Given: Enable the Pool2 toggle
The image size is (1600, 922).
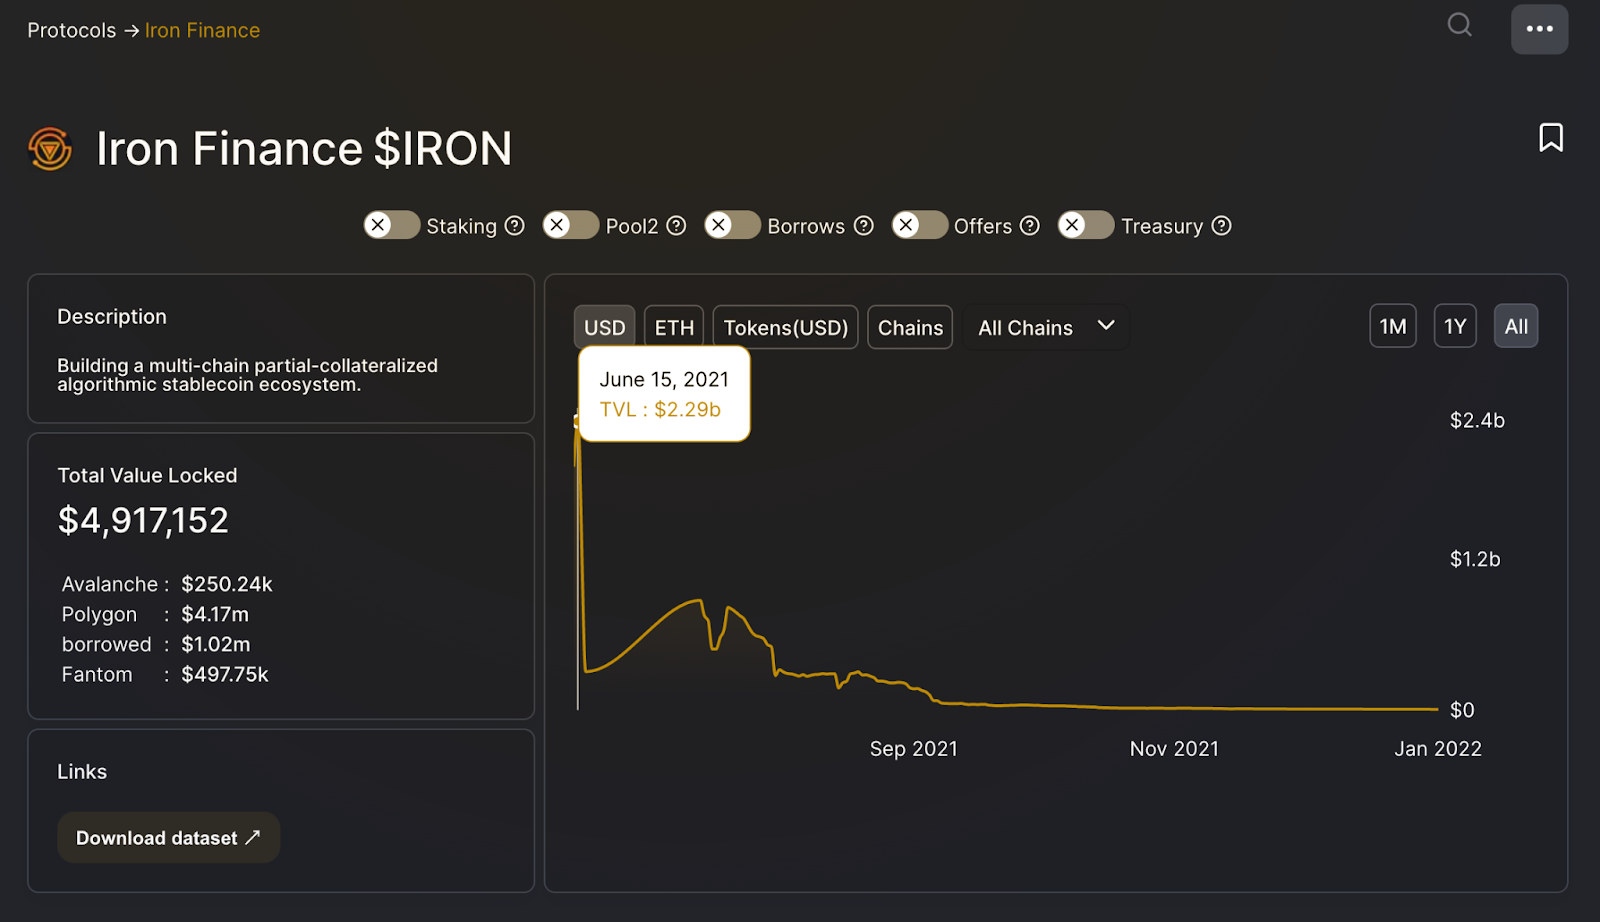Looking at the screenshot, I should (x=571, y=225).
